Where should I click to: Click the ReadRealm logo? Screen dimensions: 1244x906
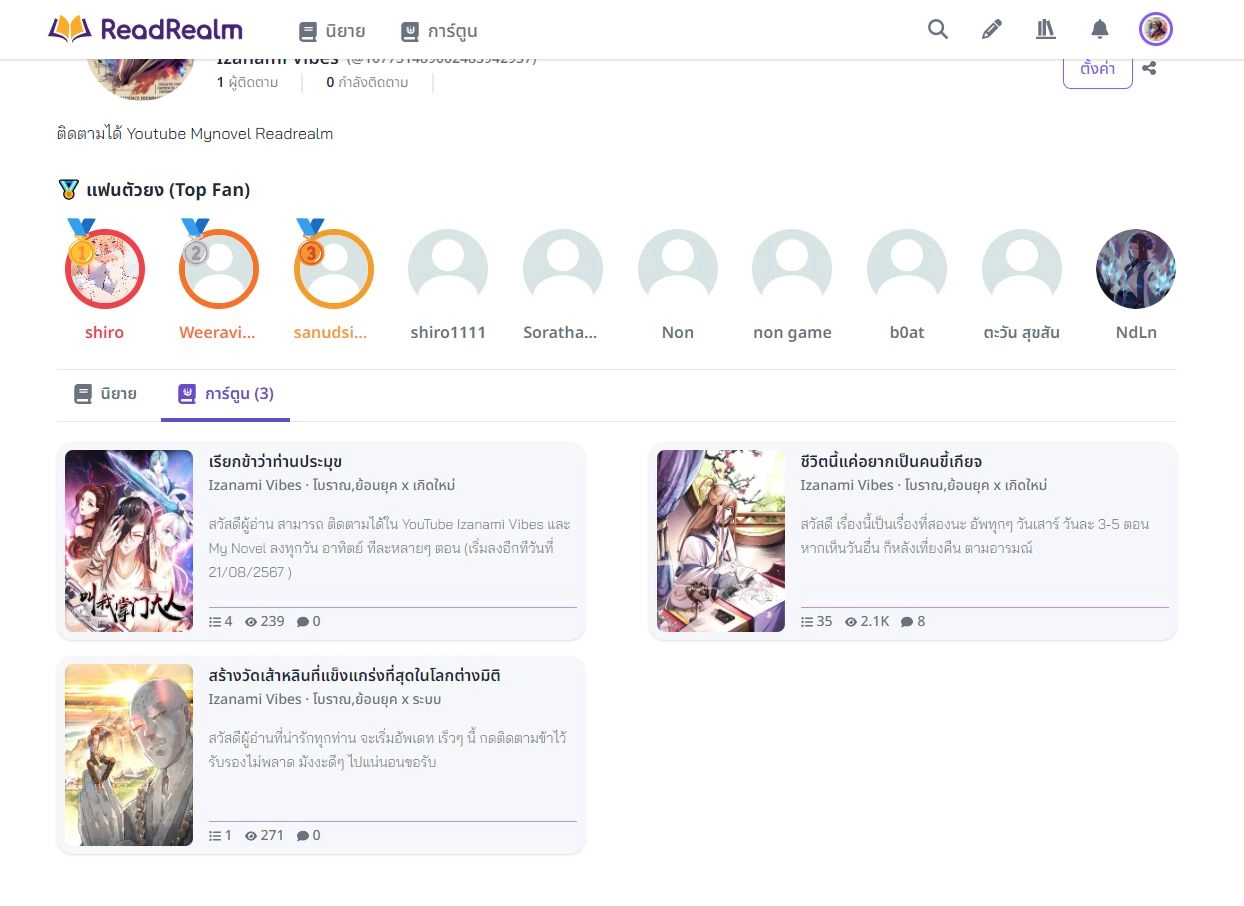pos(145,30)
